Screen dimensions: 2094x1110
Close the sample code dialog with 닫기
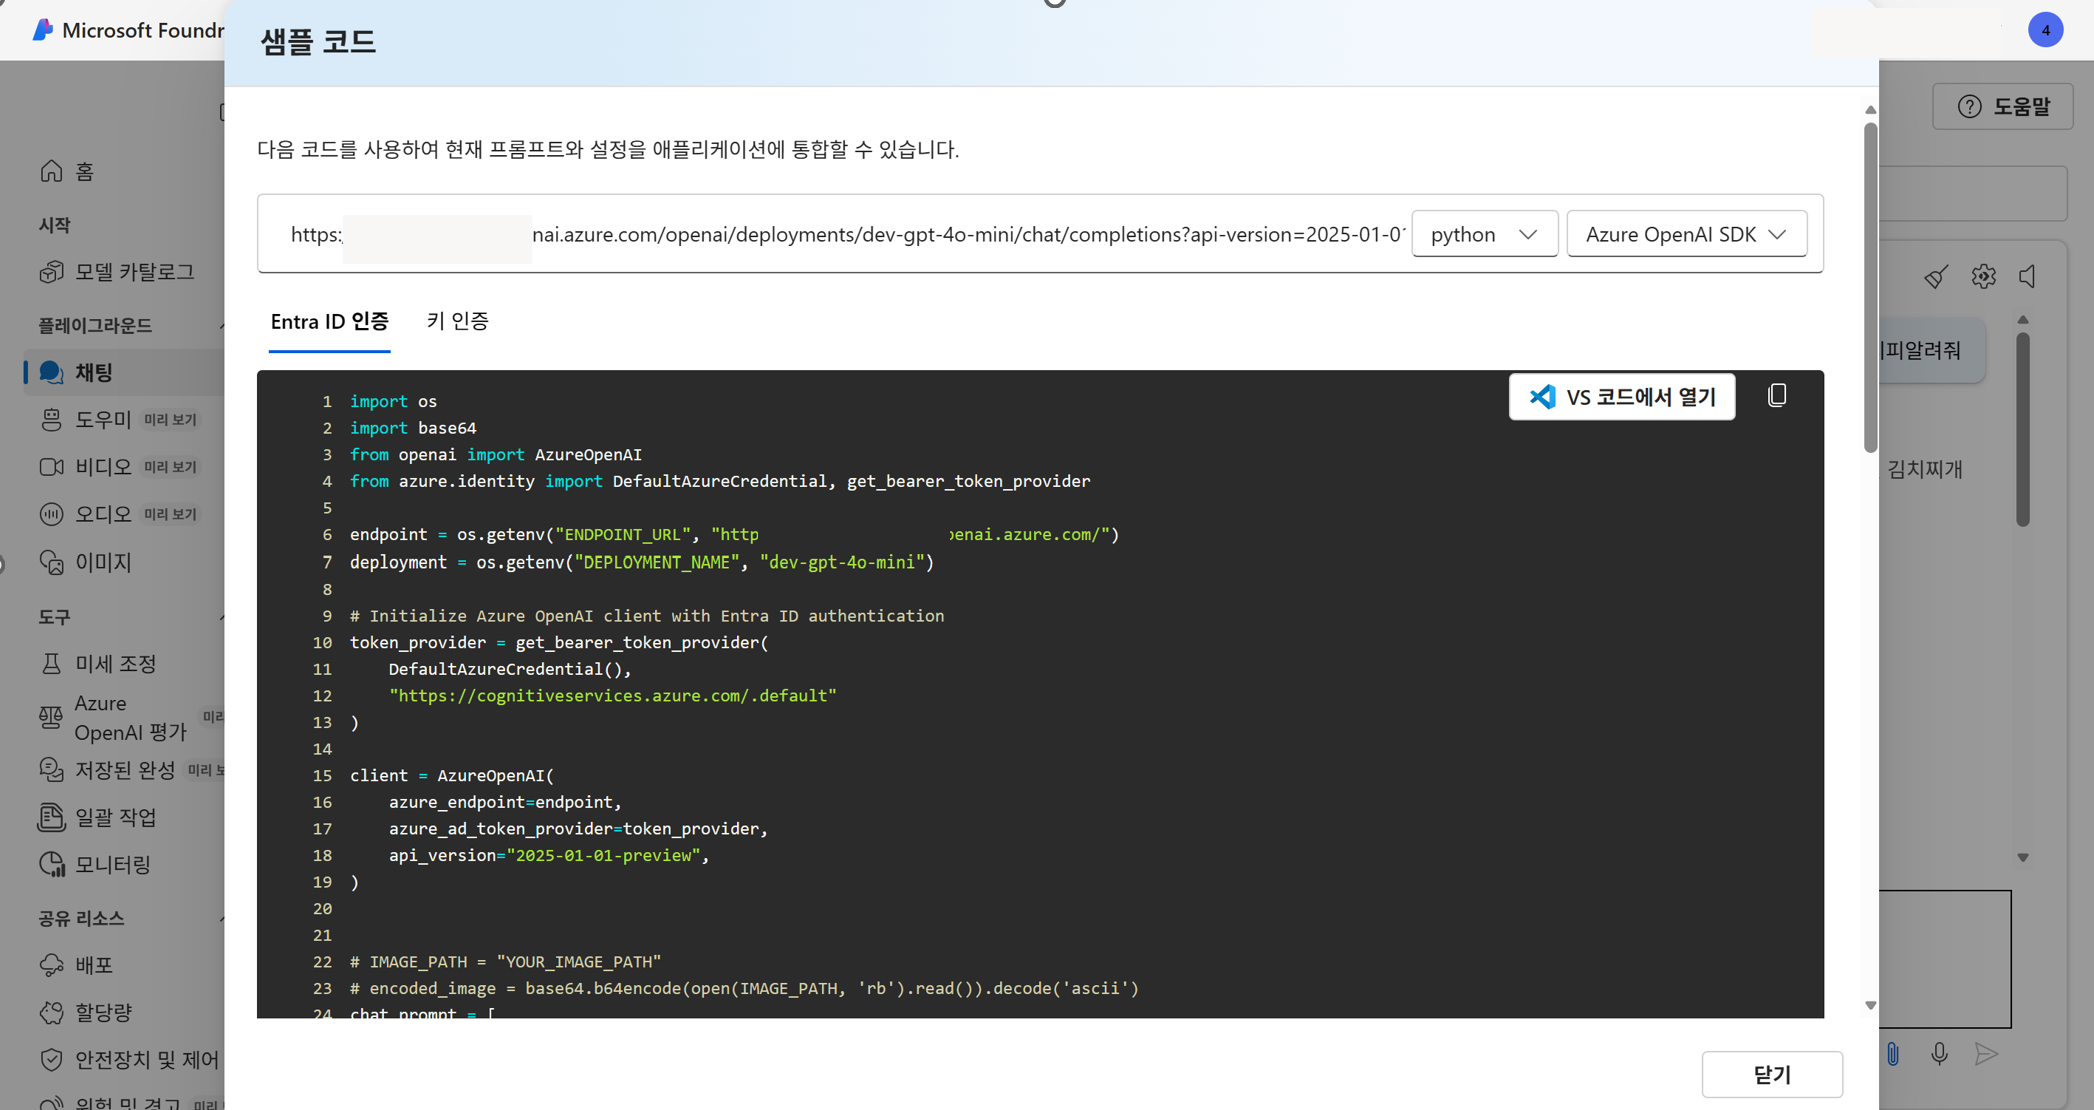[1771, 1074]
